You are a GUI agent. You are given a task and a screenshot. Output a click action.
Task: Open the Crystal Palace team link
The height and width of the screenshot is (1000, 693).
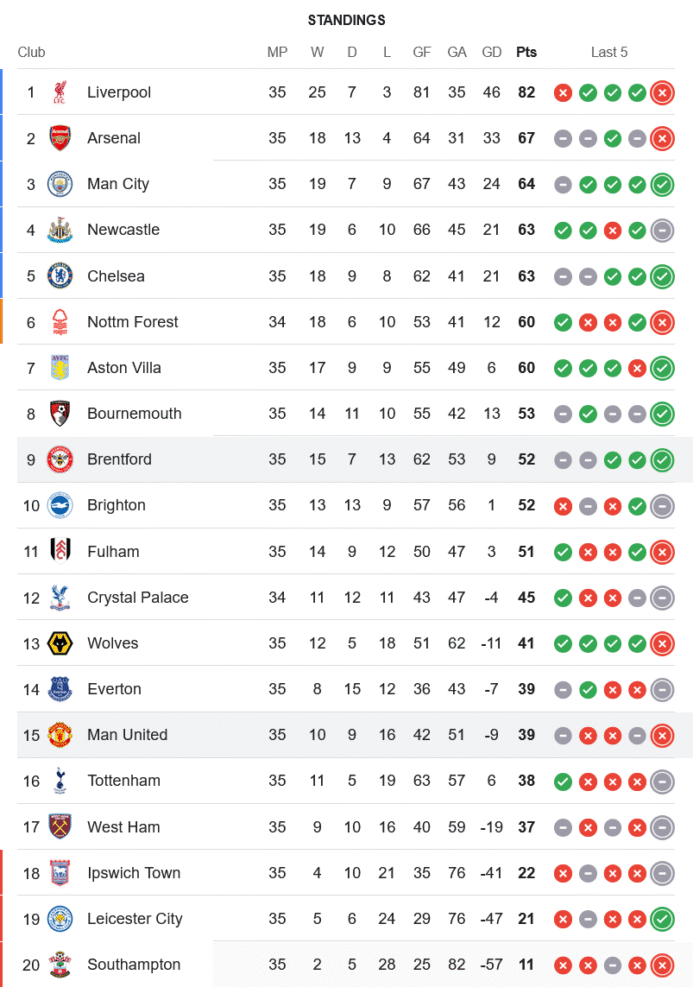(137, 597)
